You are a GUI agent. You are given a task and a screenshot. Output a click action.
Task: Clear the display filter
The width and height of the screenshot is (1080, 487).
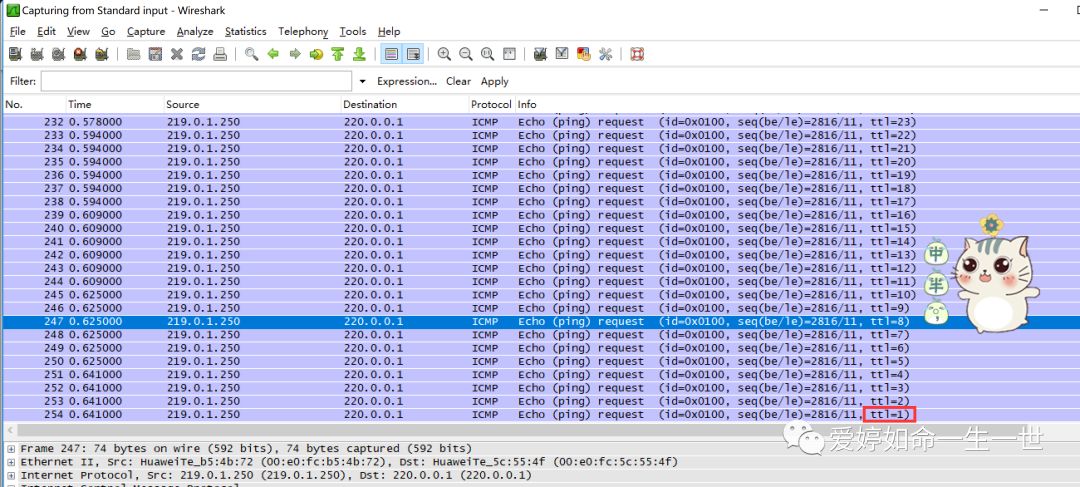pyautogui.click(x=458, y=81)
